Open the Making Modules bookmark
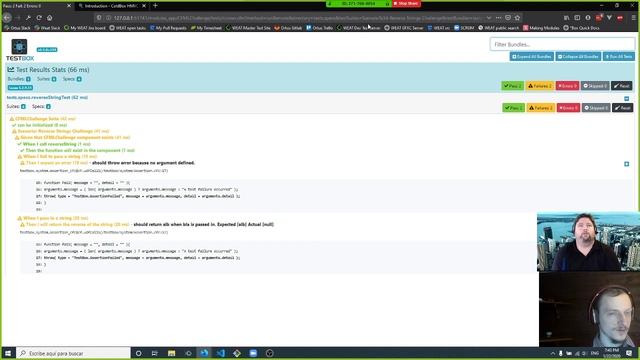Image resolution: width=640 pixels, height=360 pixels. 541,28
